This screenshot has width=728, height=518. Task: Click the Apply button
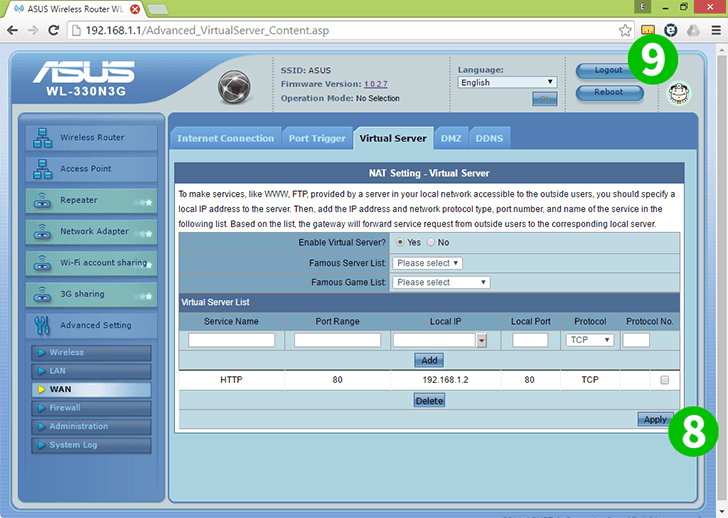655,420
